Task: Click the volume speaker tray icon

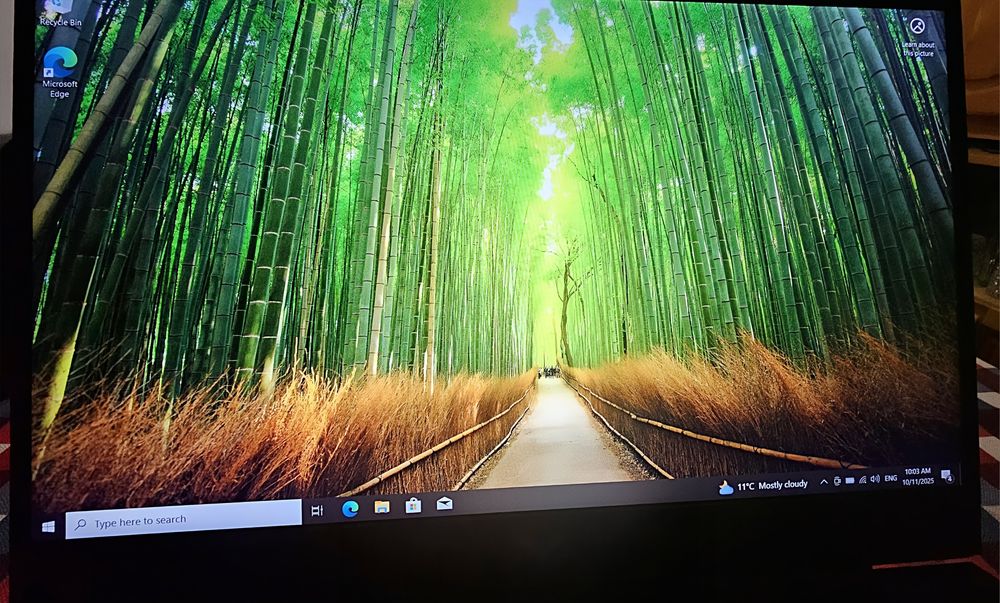Action: (874, 479)
